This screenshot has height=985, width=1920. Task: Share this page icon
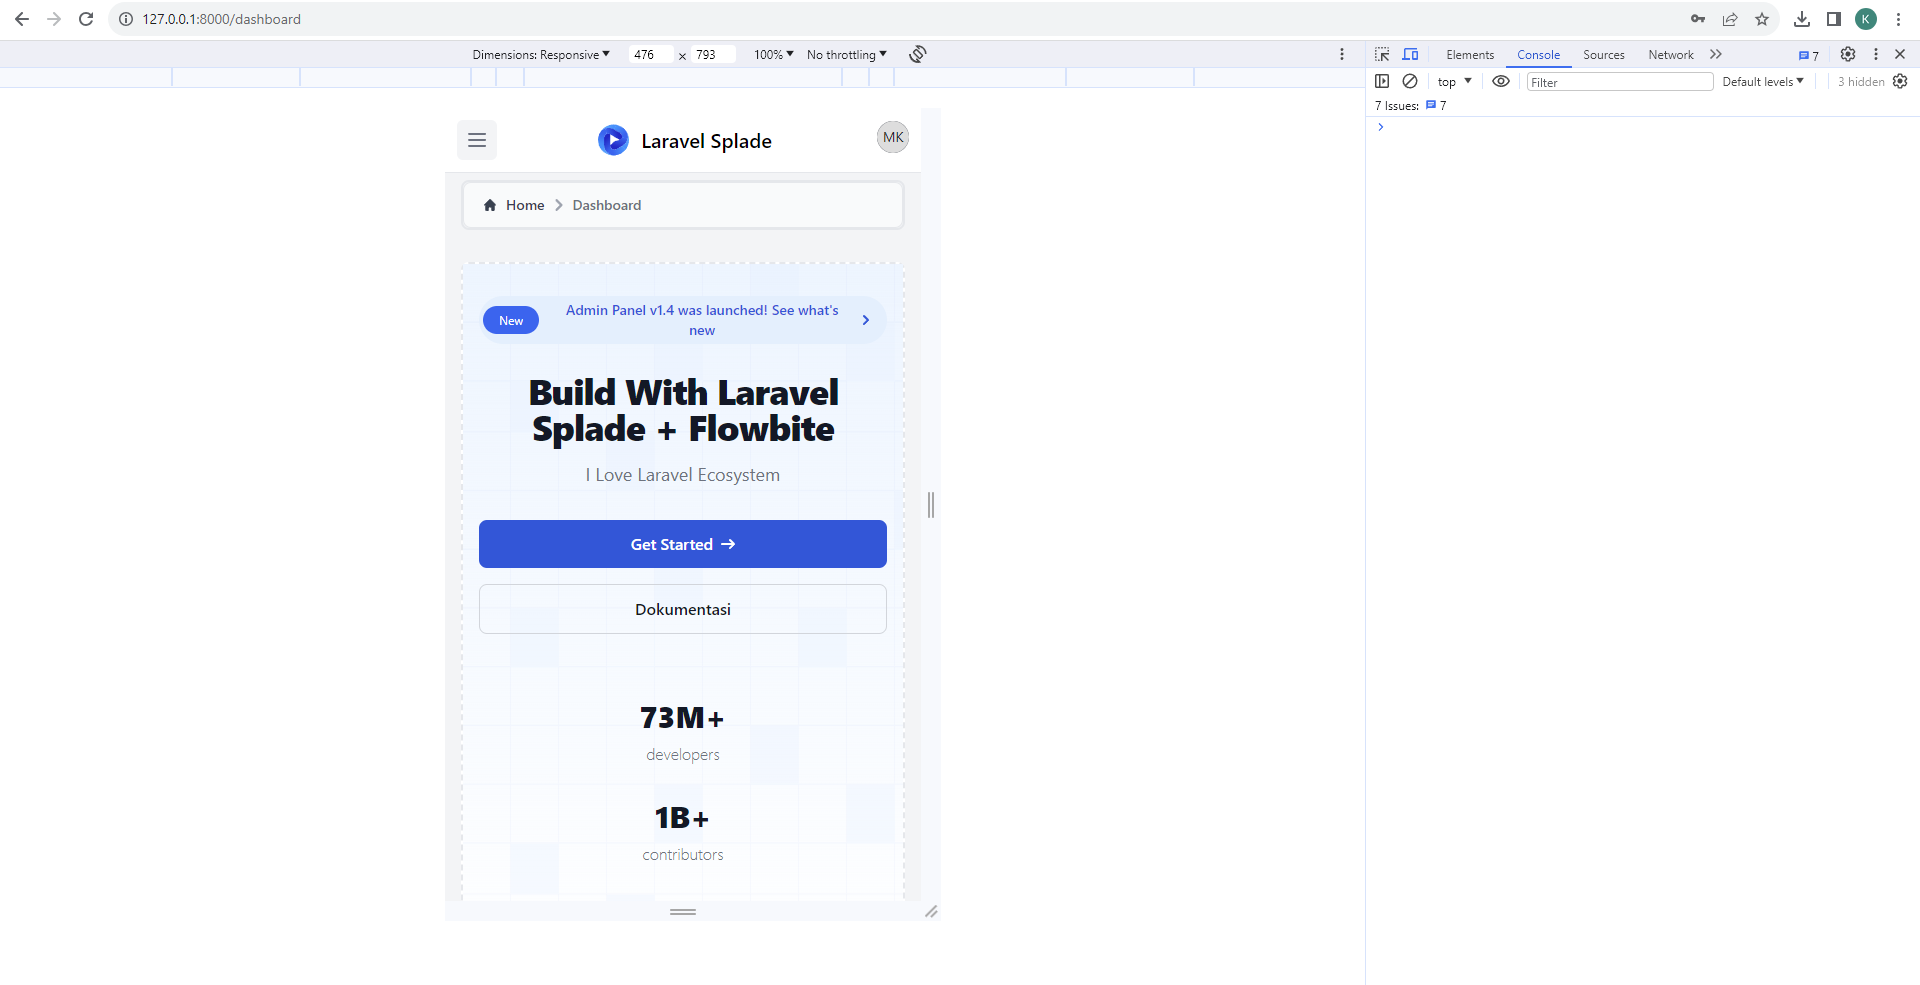[x=1730, y=19]
